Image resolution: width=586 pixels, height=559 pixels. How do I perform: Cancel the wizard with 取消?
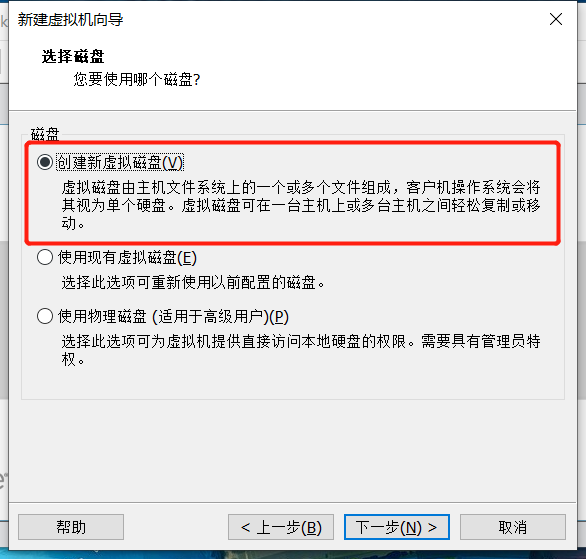pos(513,527)
